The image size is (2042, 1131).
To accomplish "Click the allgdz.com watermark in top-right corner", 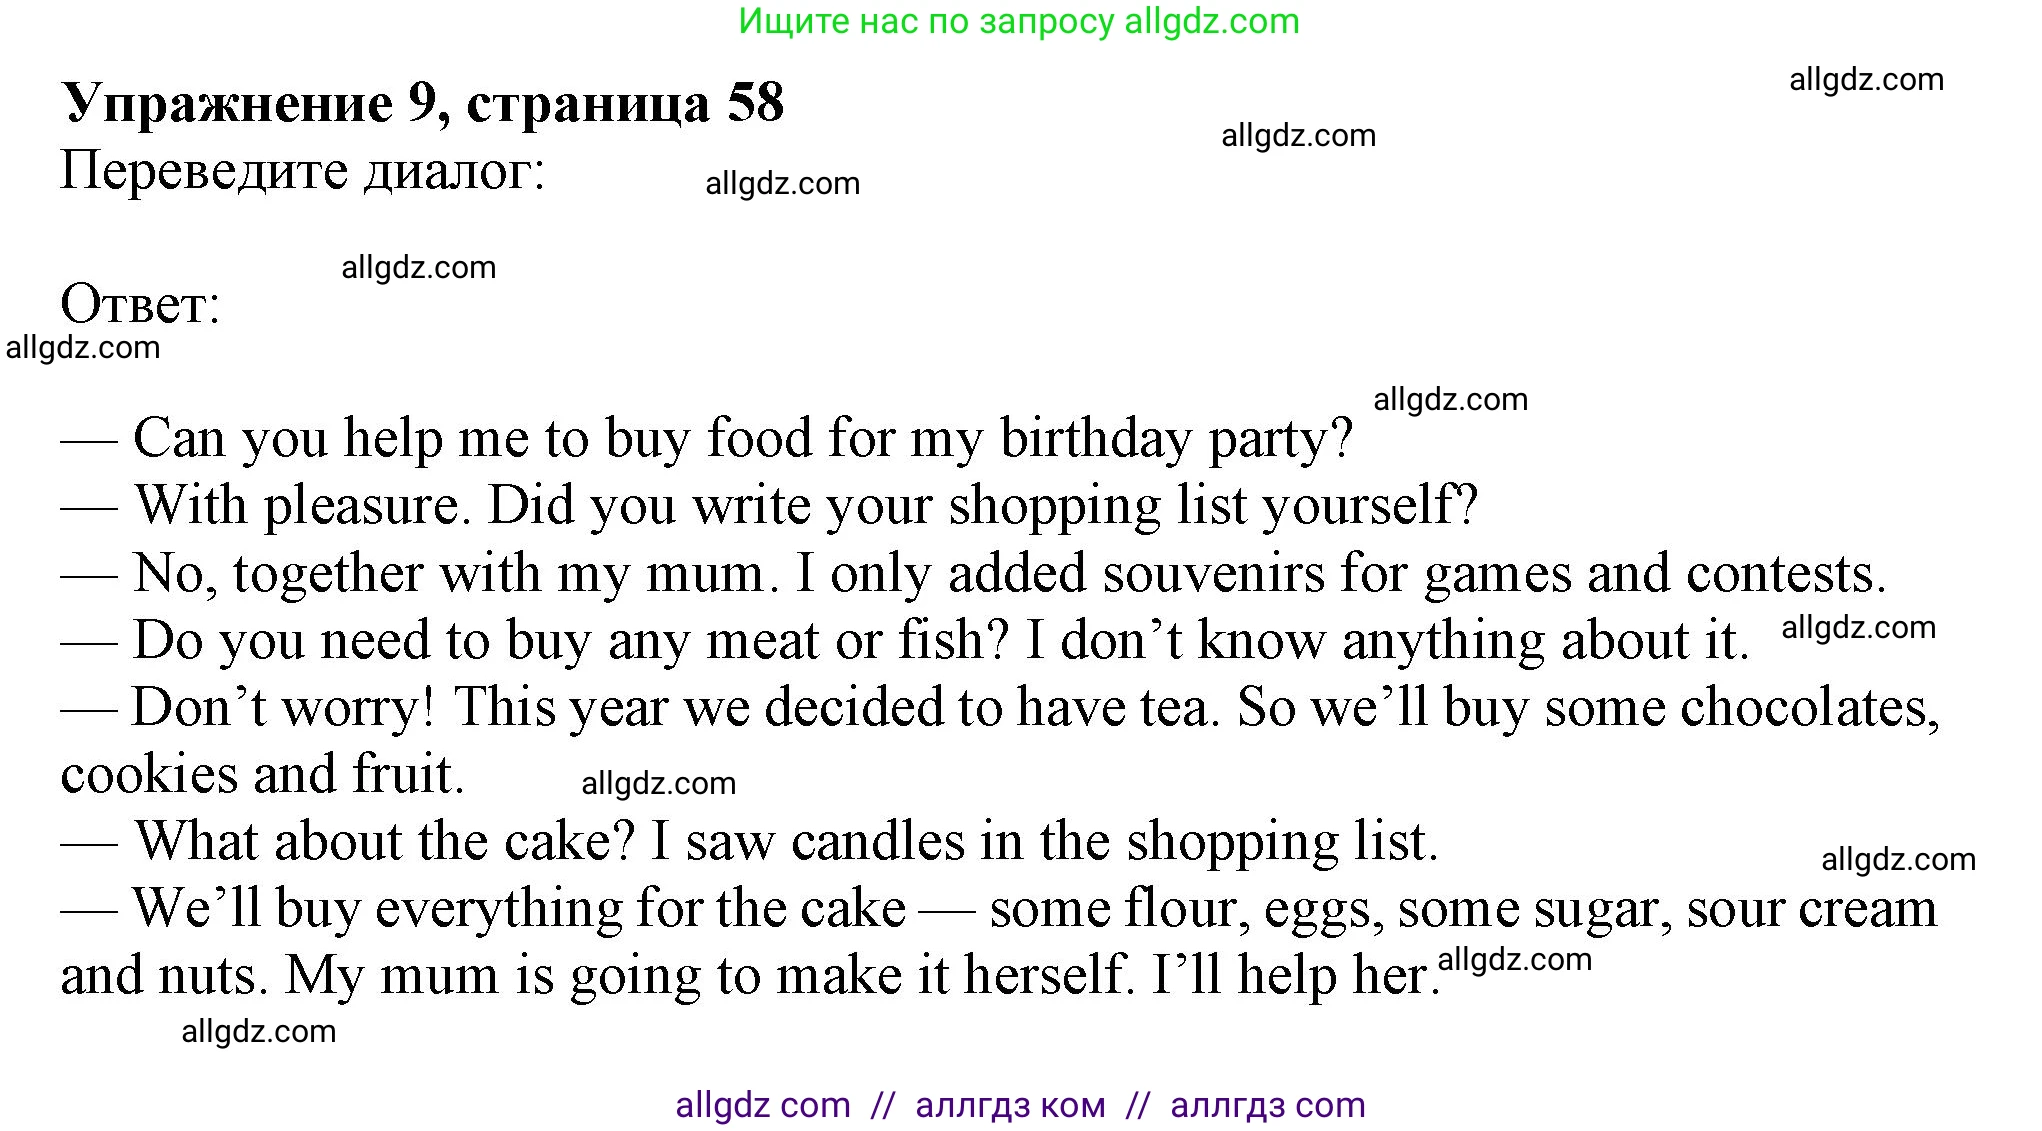I will [1866, 80].
